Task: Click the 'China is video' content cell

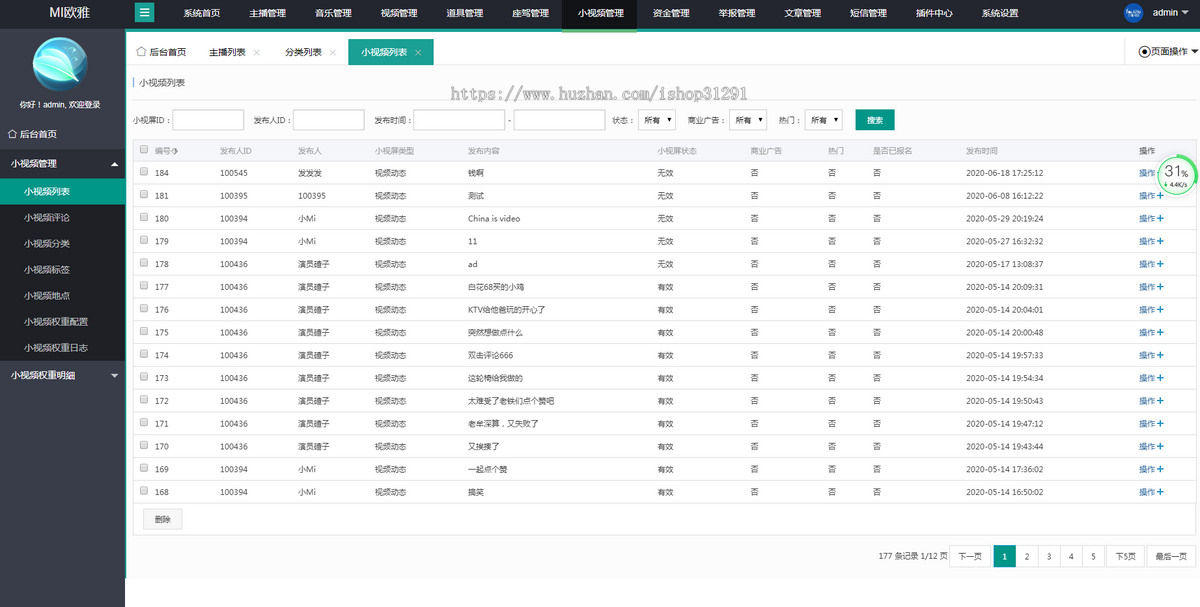Action: click(494, 218)
